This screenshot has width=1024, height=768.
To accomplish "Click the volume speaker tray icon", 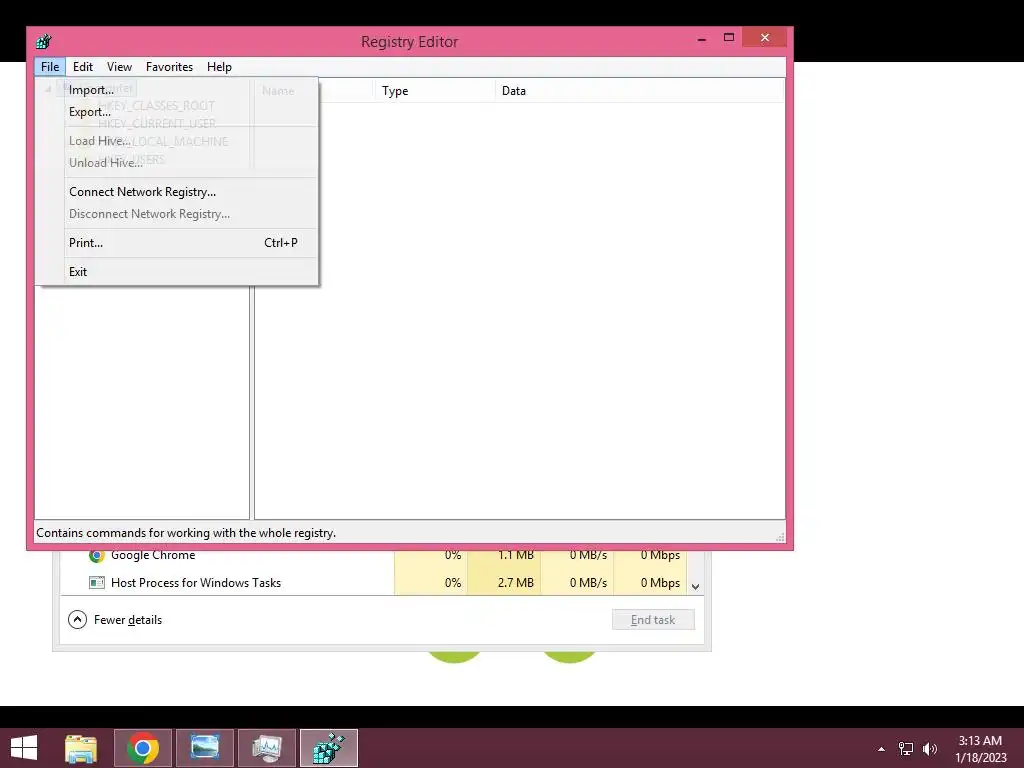I will tap(930, 749).
